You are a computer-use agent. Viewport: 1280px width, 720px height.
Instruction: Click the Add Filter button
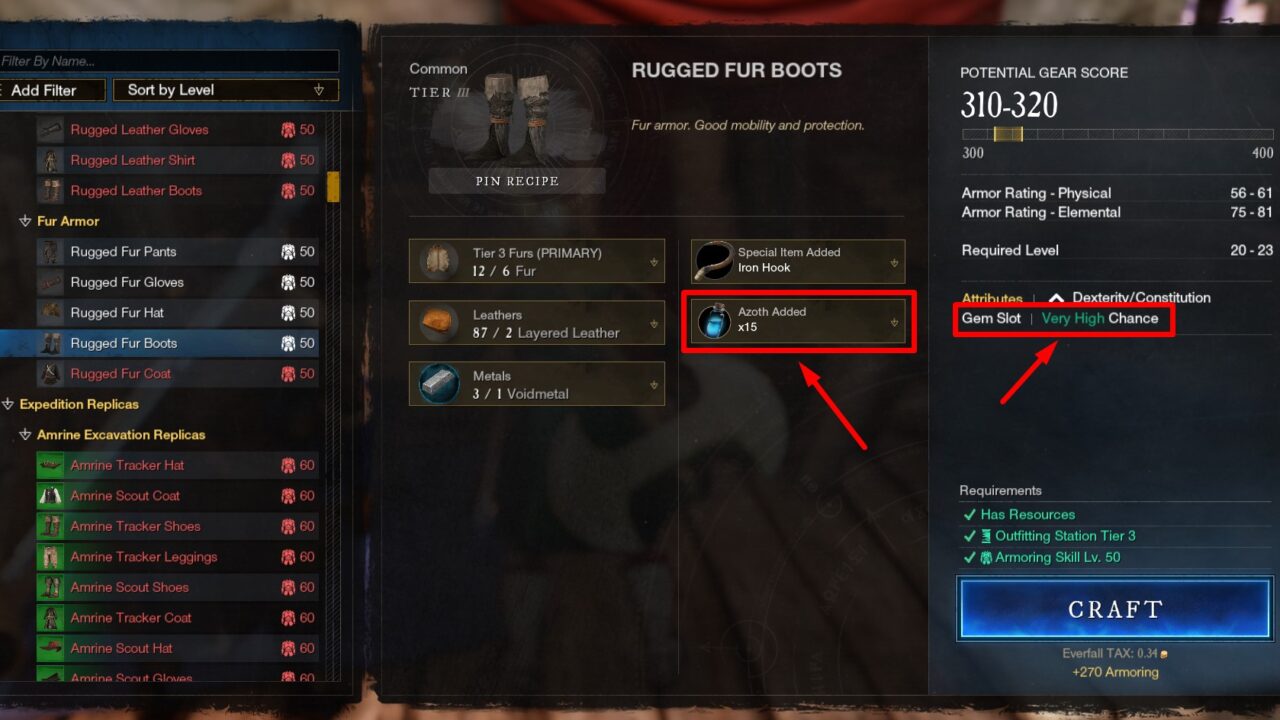tap(52, 90)
